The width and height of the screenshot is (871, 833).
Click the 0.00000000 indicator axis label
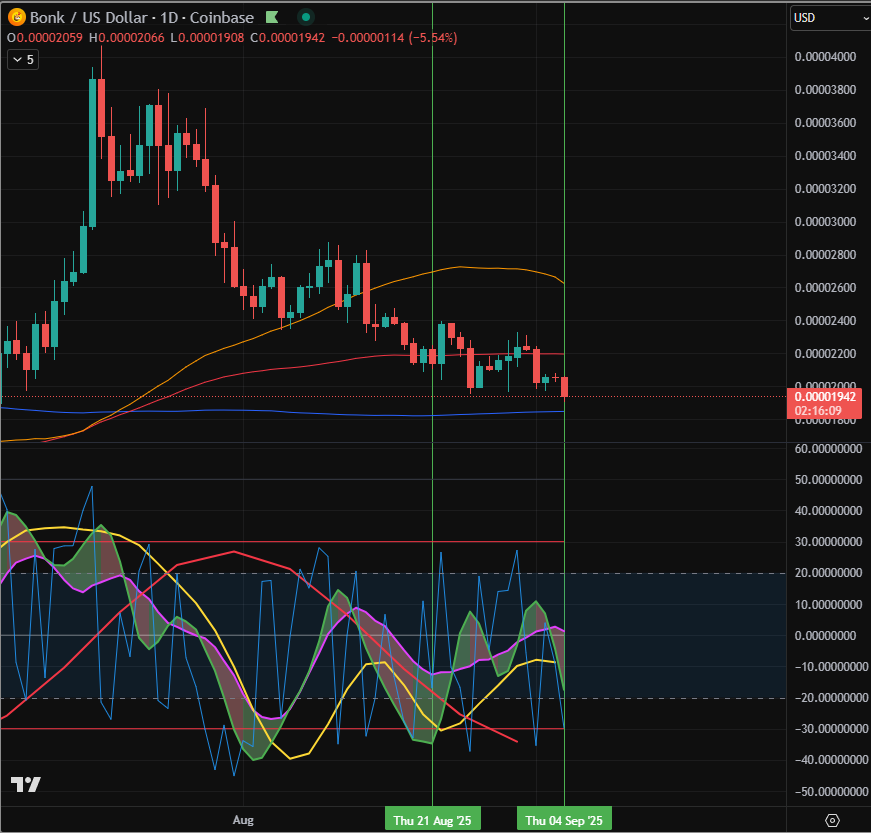point(825,636)
